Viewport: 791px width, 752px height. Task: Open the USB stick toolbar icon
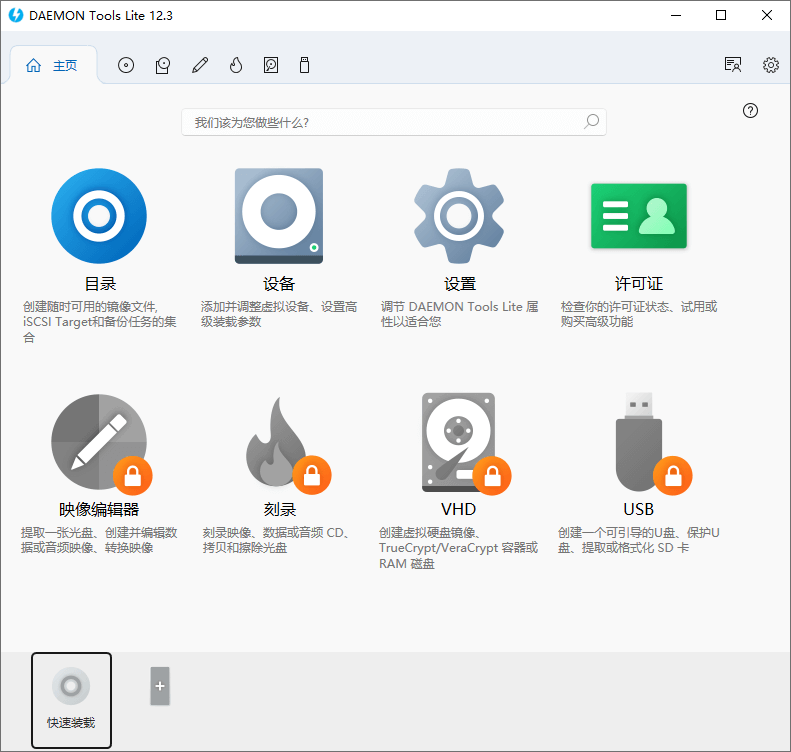pos(304,65)
